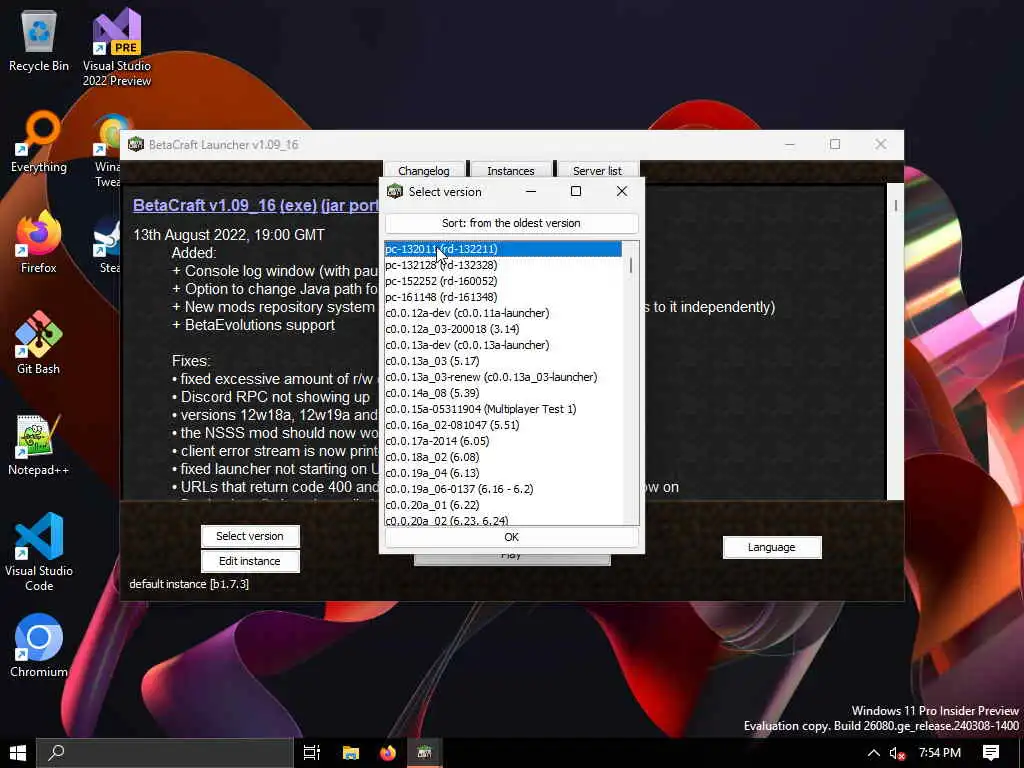Click the Windows Start button

click(18, 753)
